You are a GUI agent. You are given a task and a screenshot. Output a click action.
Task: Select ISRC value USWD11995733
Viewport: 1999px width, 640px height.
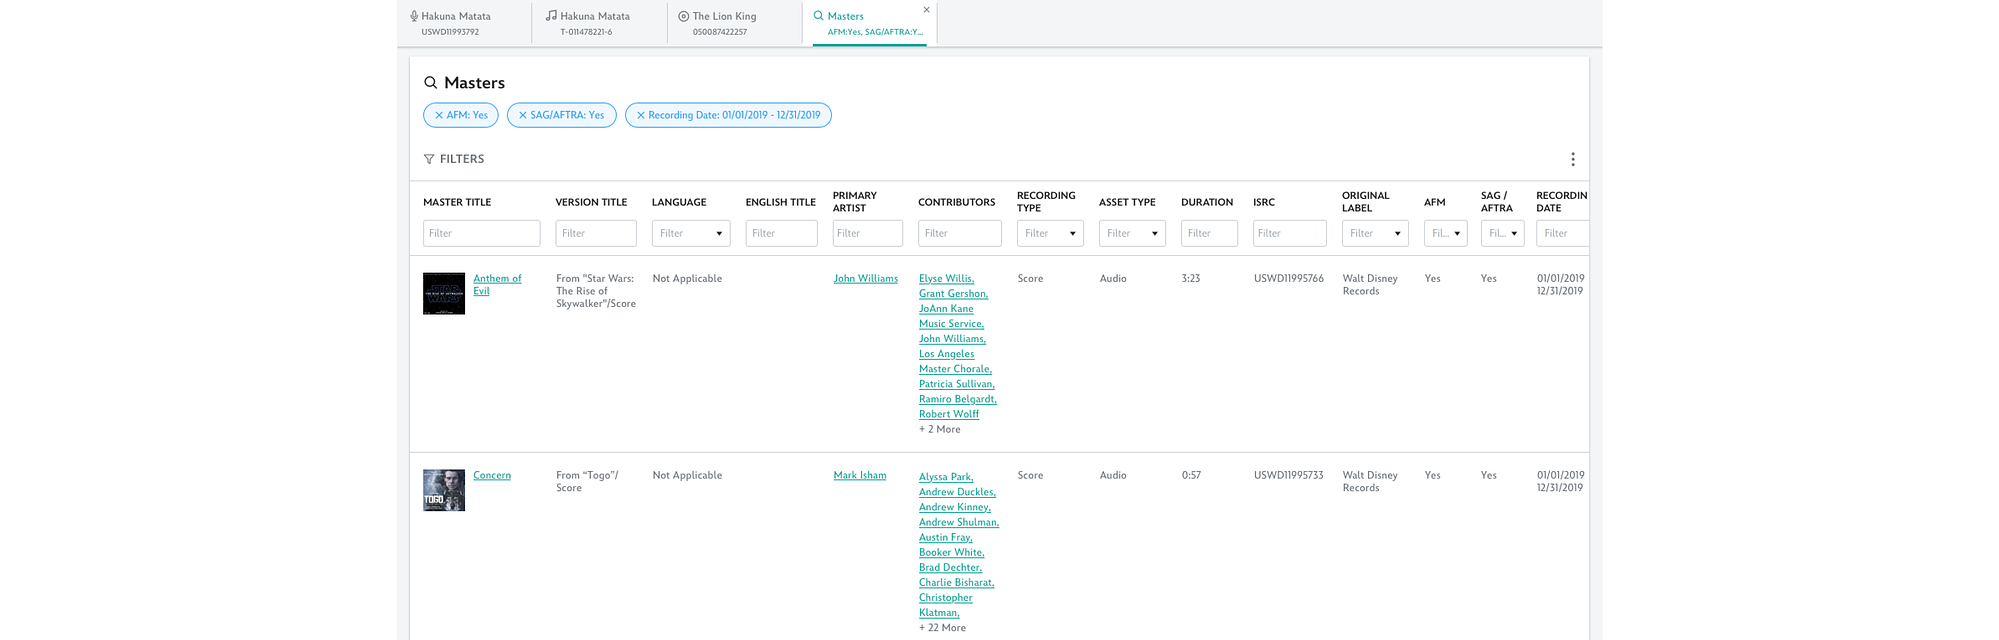[x=1289, y=475]
